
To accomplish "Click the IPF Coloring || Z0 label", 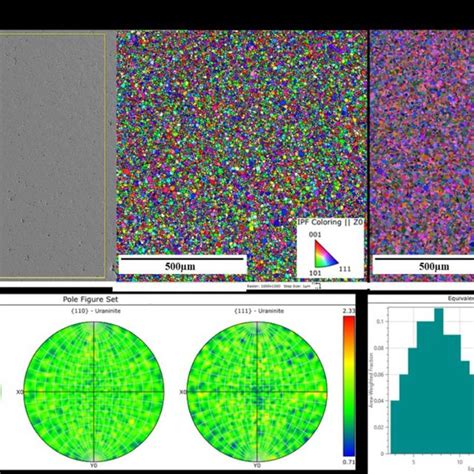I will [330, 222].
